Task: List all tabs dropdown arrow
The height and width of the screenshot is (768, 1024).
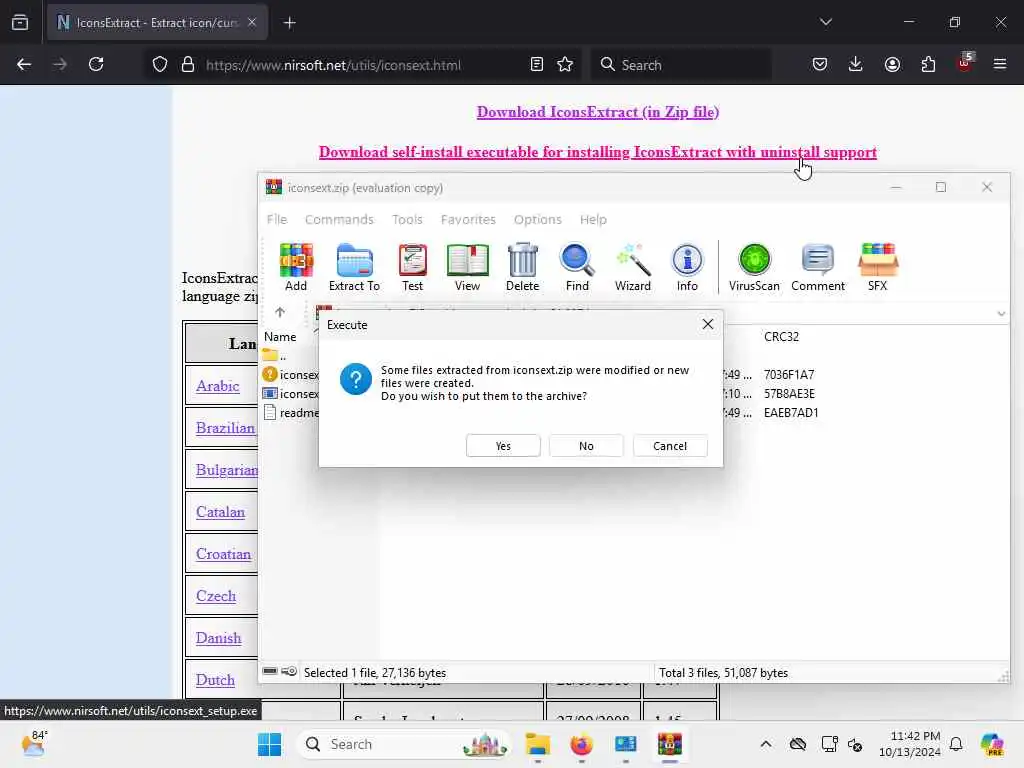Action: 825,22
